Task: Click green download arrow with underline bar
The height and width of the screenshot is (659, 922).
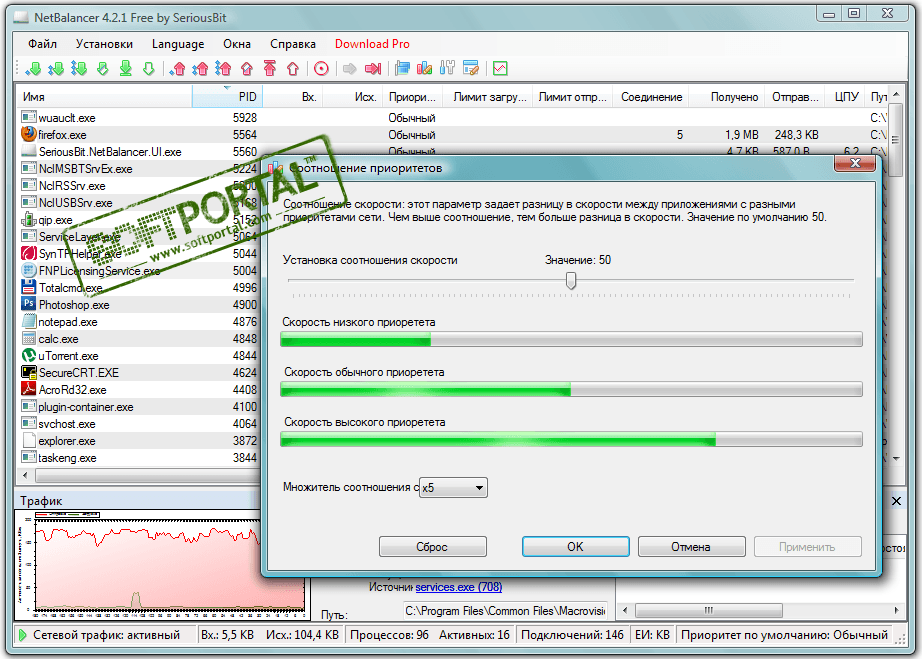Action: pyautogui.click(x=126, y=68)
